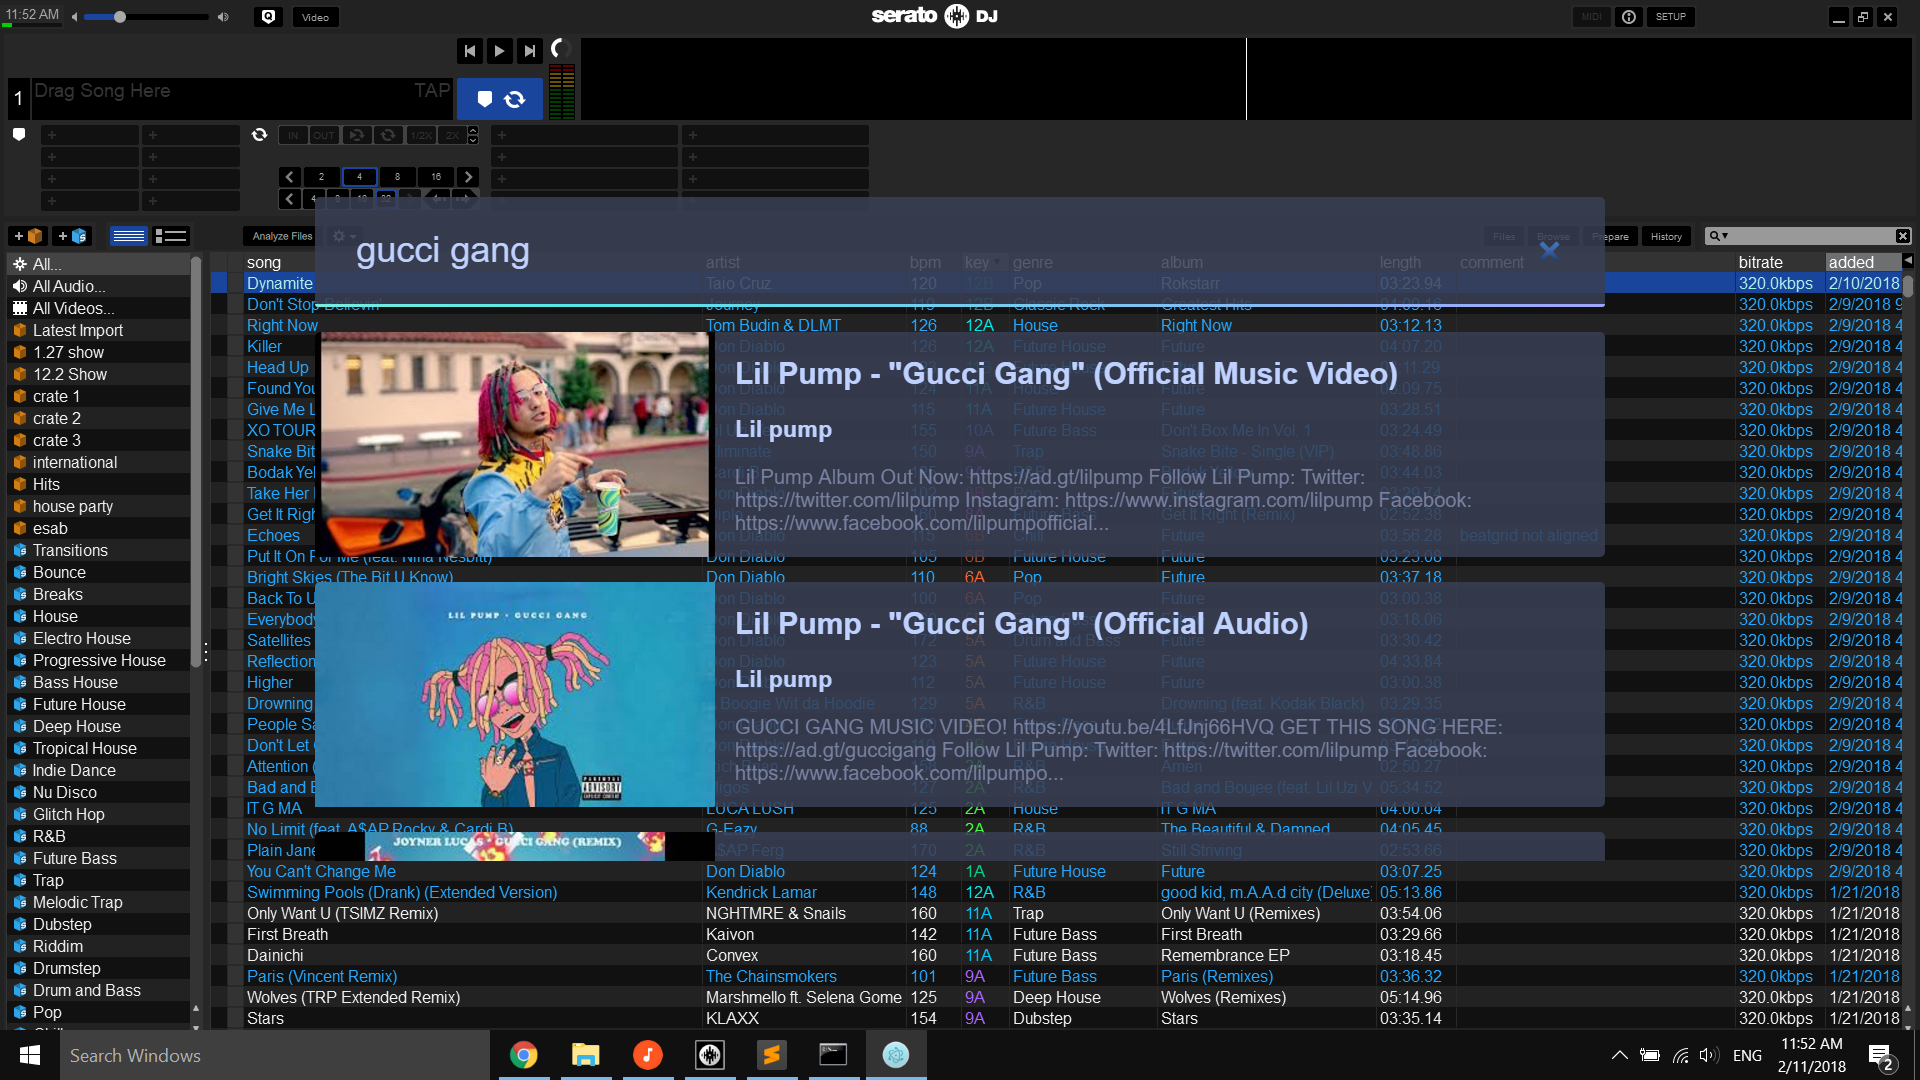
Task: Click the auto loop sync icon
Action: 259,135
